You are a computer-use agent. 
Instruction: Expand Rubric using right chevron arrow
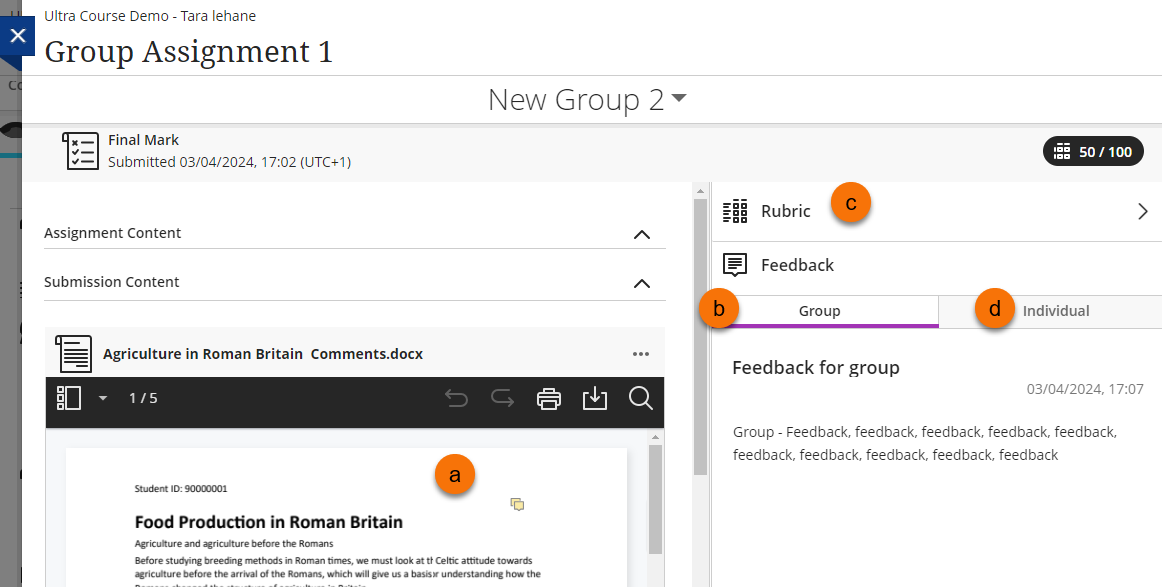click(x=1142, y=211)
